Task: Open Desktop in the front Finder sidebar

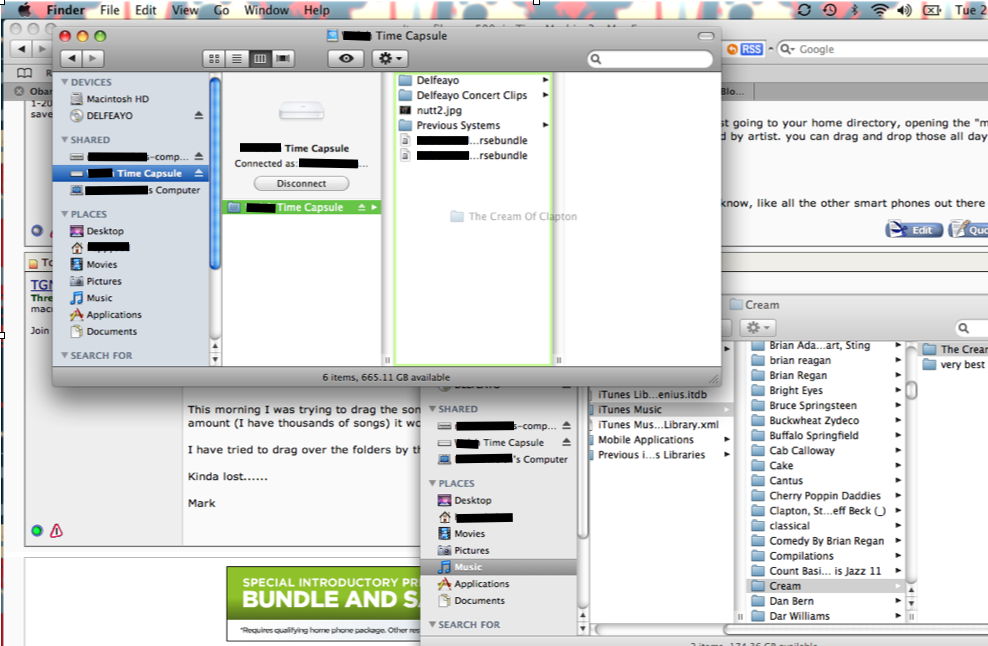Action: pos(105,231)
